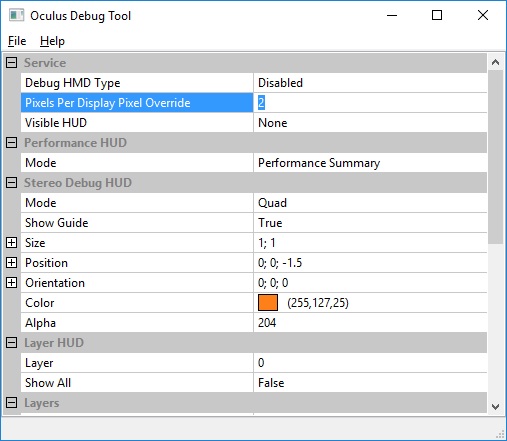This screenshot has height=441, width=507.
Task: Click the scrollbar down arrow
Action: pos(495,406)
